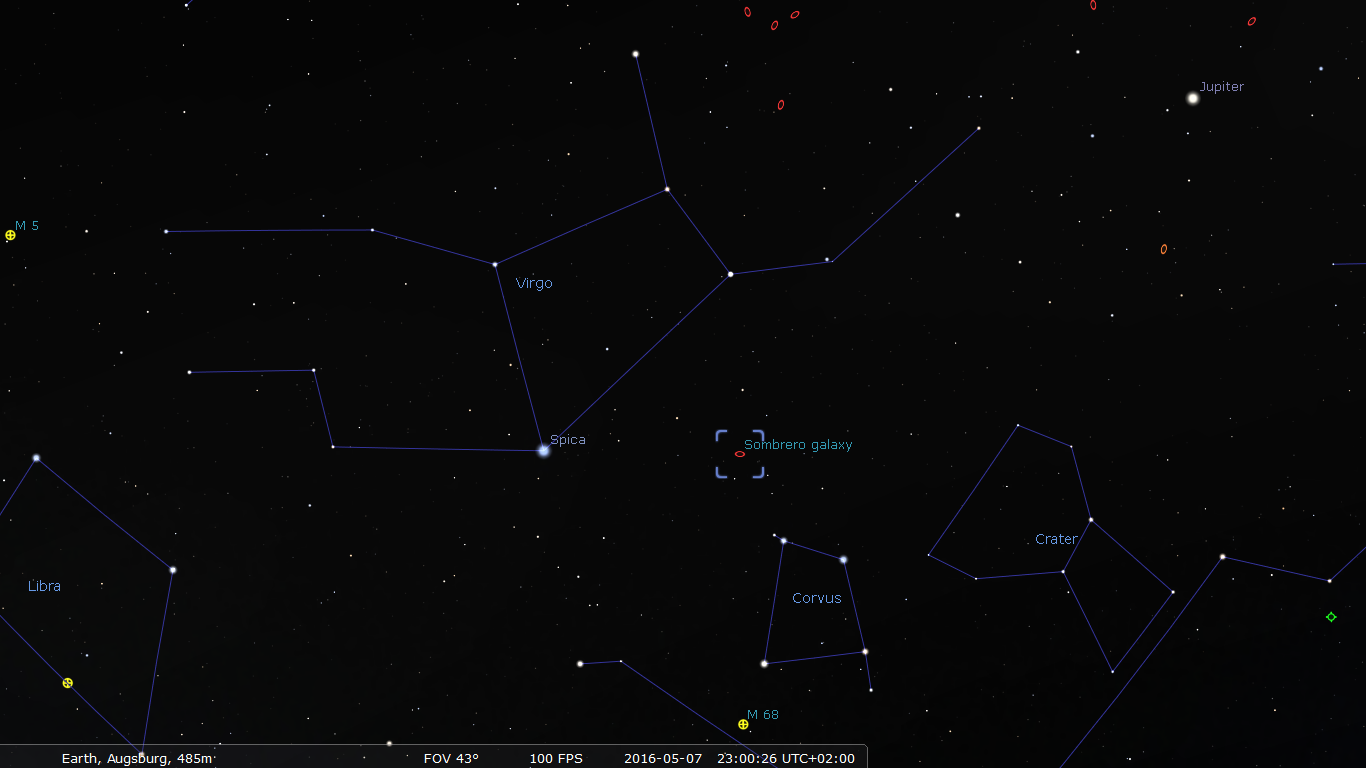Click the Earth, Augsburg location in status bar
The image size is (1366, 768).
137,758
